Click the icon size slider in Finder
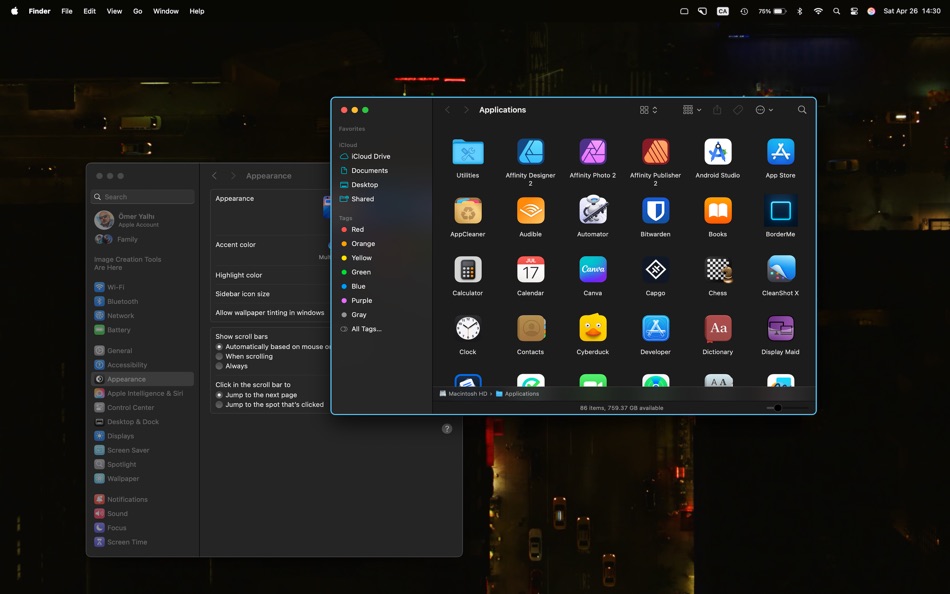Image resolution: width=950 pixels, height=594 pixels. click(x=778, y=408)
